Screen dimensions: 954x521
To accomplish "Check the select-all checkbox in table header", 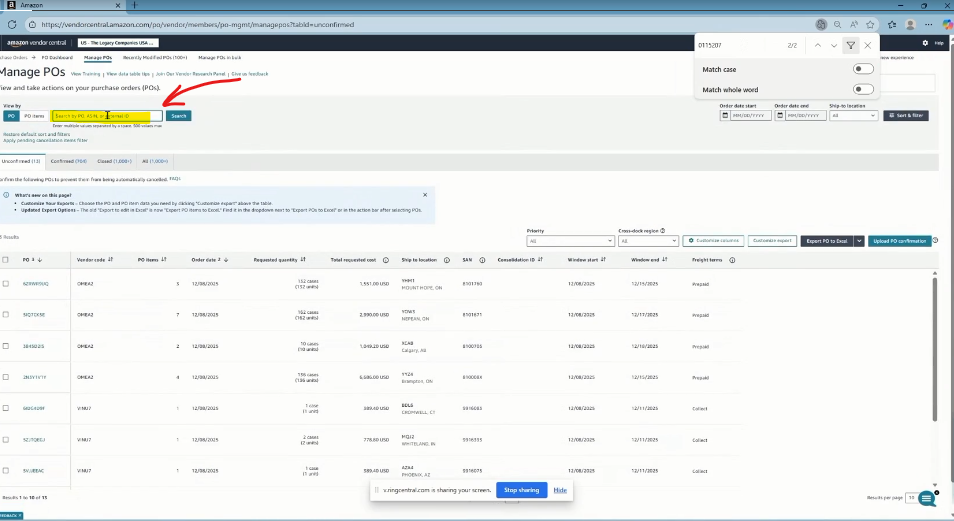I will click(x=5, y=260).
